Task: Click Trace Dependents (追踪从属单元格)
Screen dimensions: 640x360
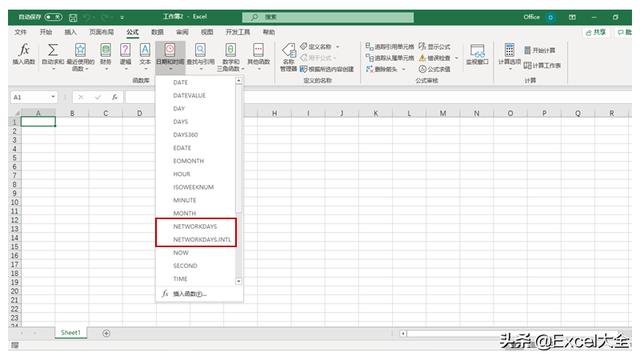Action: (x=389, y=58)
